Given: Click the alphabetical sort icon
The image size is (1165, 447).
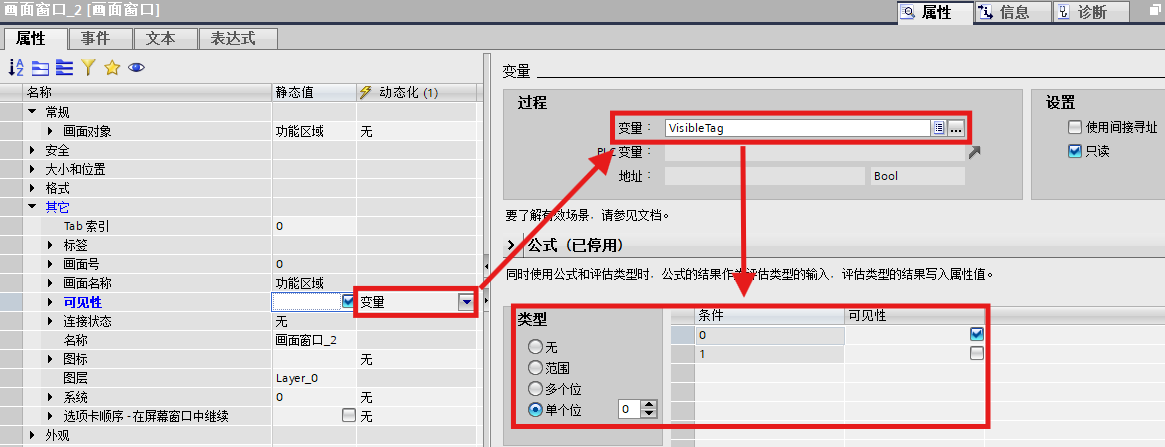Looking at the screenshot, I should coord(16,67).
